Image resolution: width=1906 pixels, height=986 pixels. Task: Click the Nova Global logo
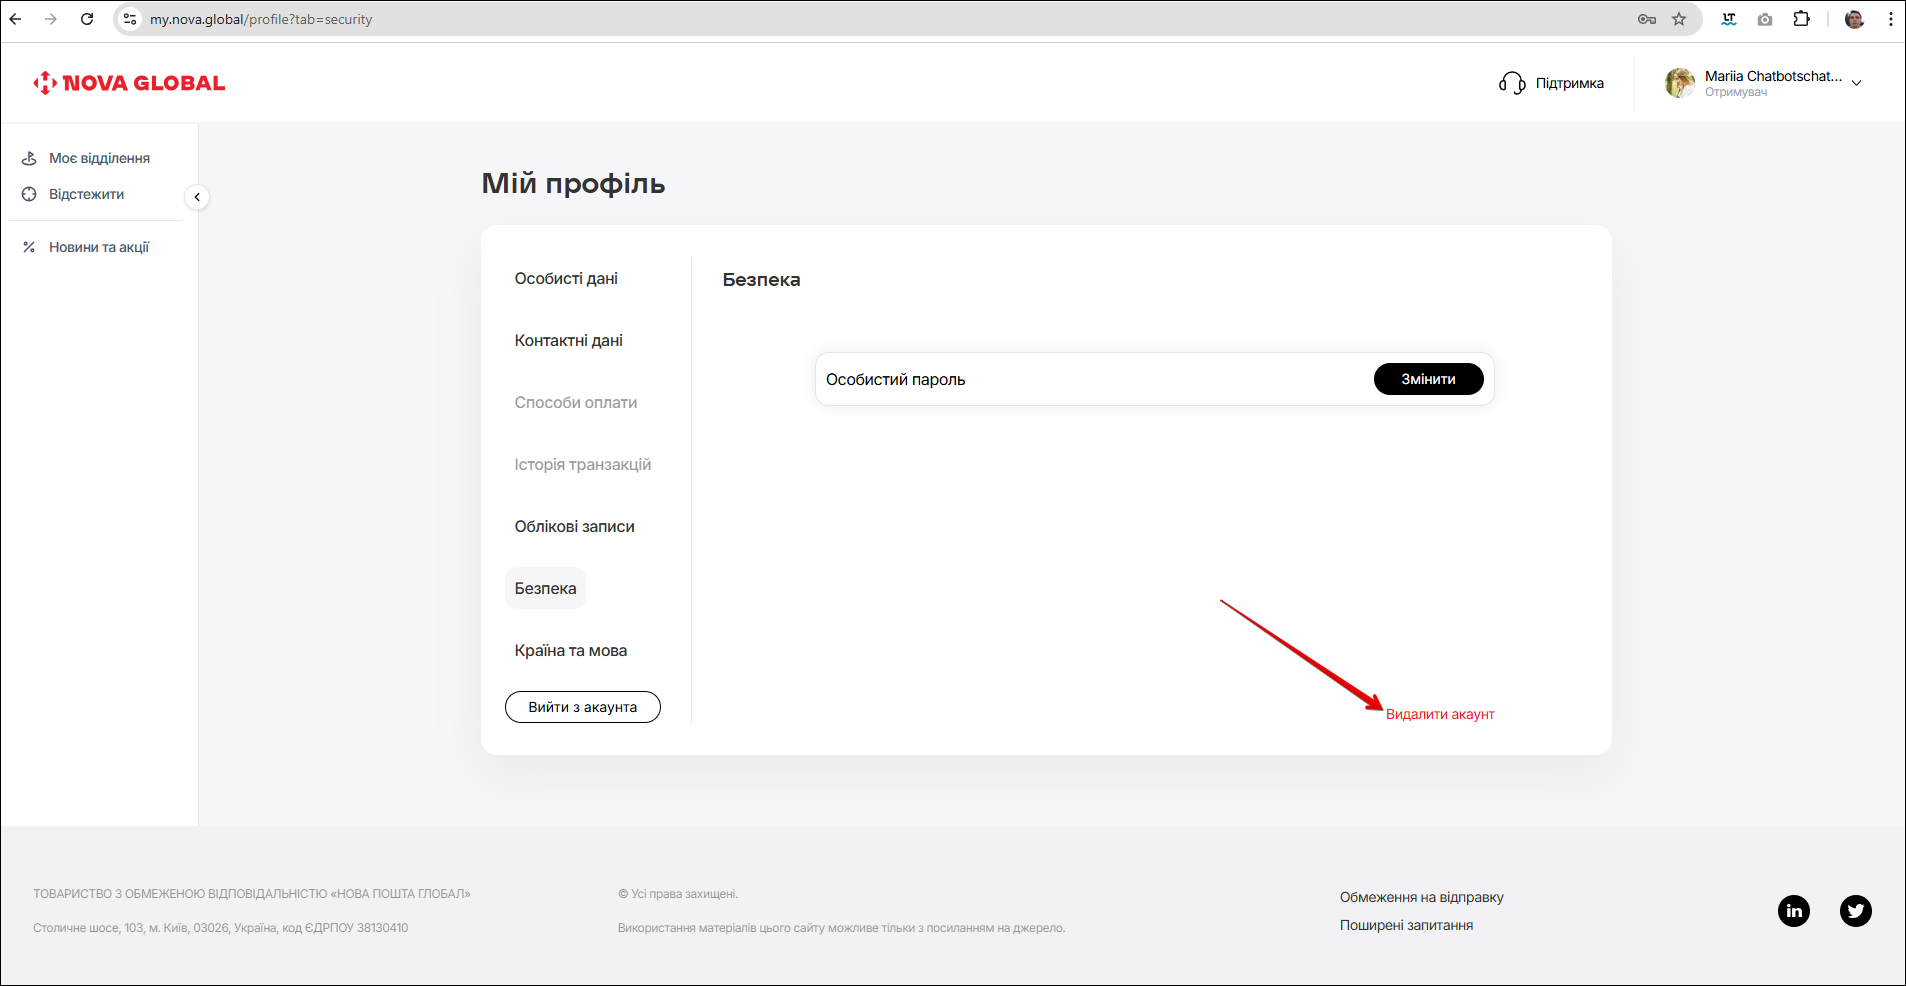pos(129,83)
